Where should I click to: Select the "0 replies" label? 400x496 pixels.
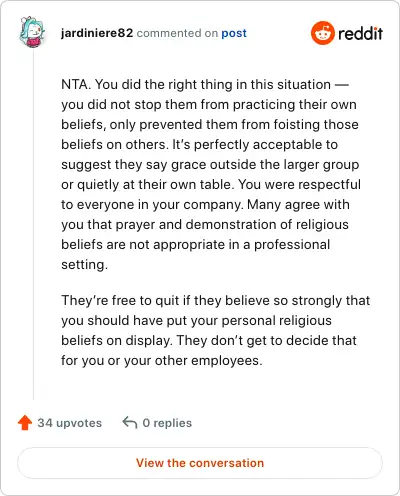point(167,423)
